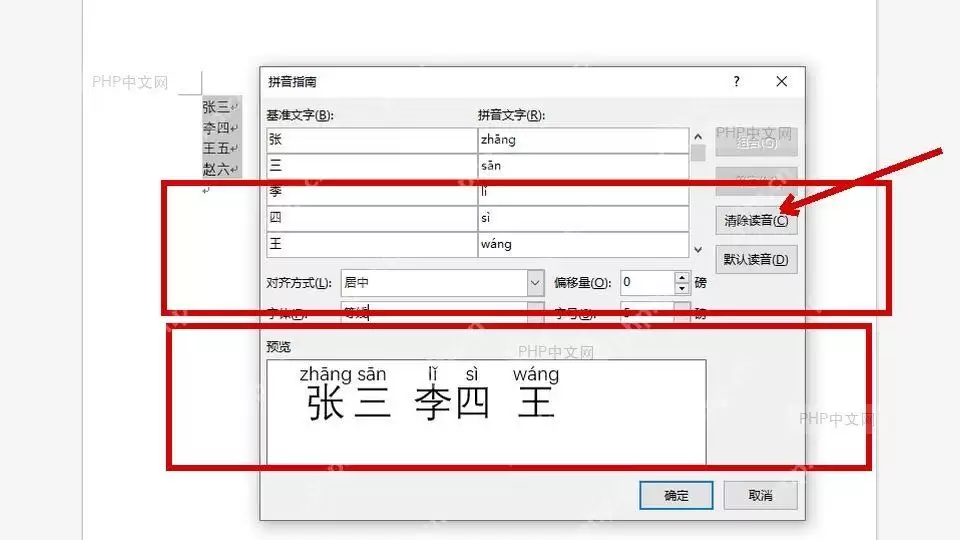960x540 pixels.
Task: Click the pinyin field lǐ
Action: [583, 192]
